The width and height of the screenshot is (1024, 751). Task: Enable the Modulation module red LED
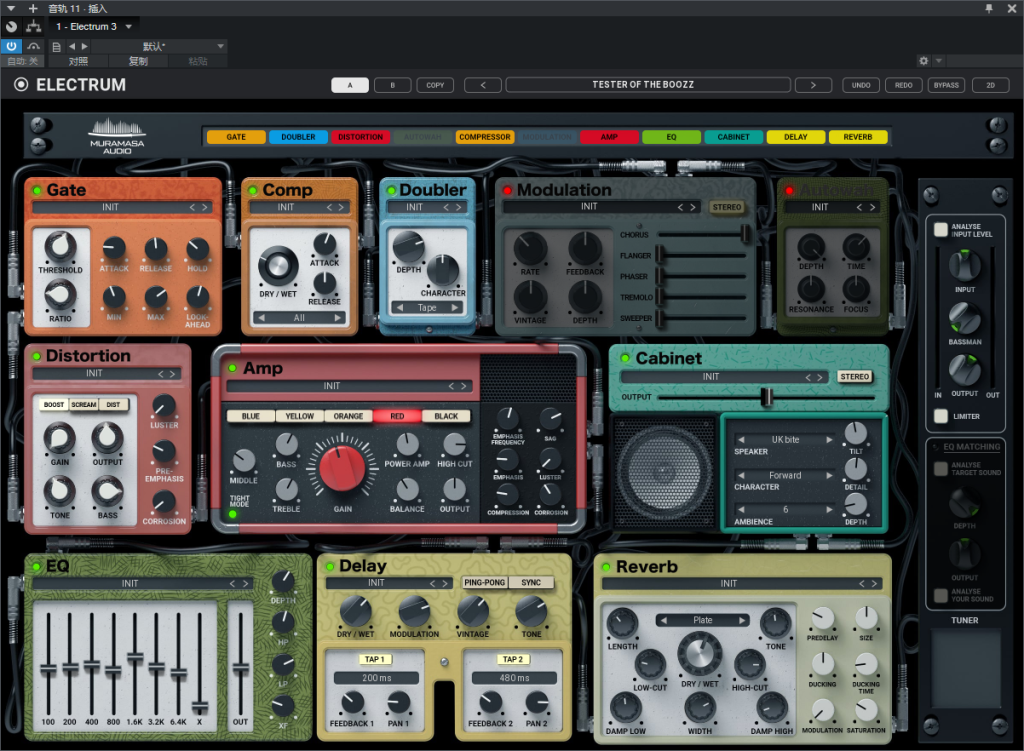(x=507, y=190)
